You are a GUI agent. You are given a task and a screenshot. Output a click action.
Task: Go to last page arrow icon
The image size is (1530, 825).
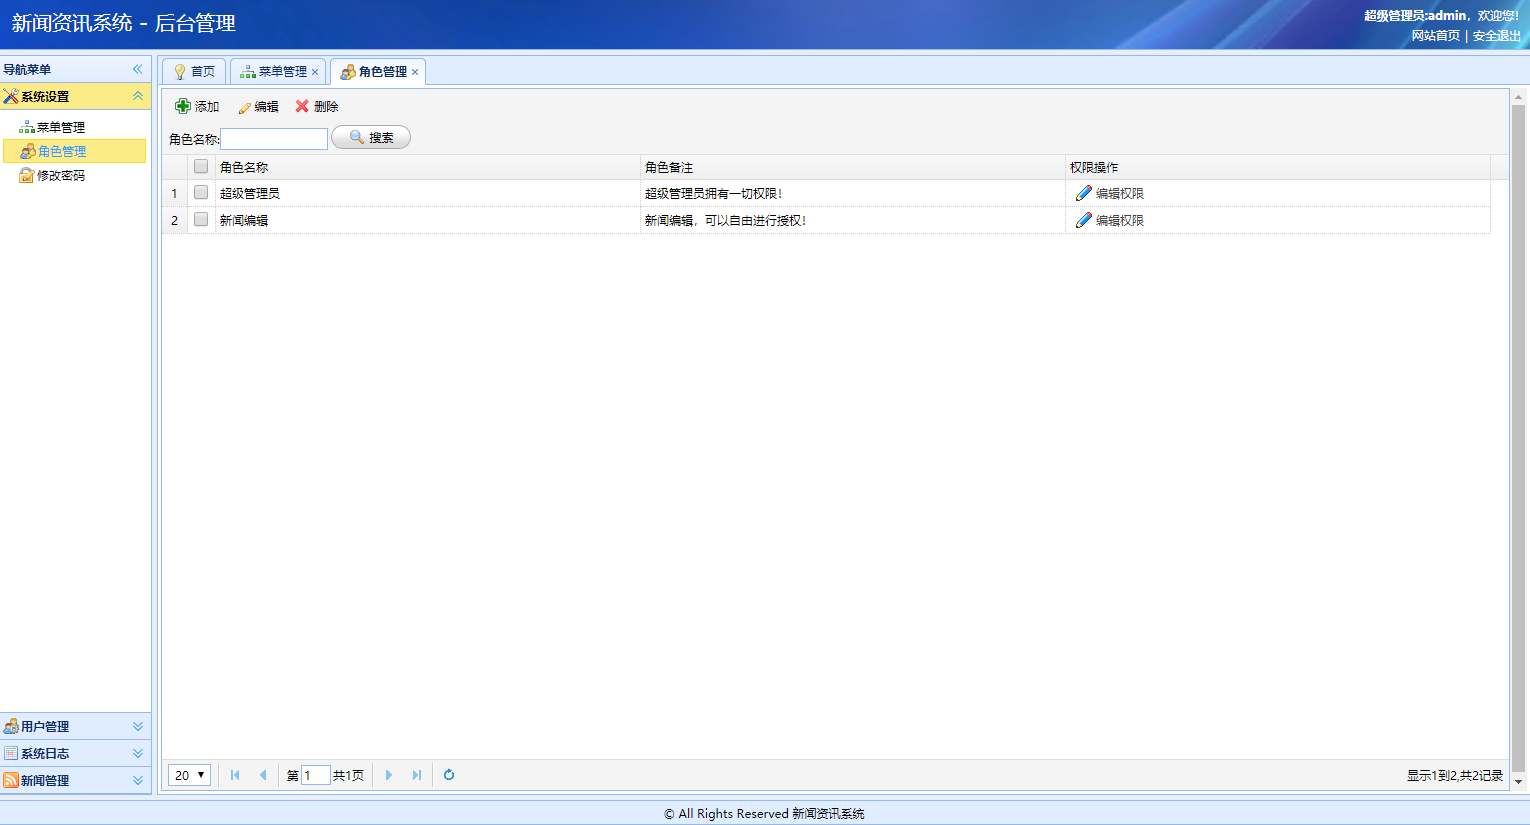pos(417,775)
